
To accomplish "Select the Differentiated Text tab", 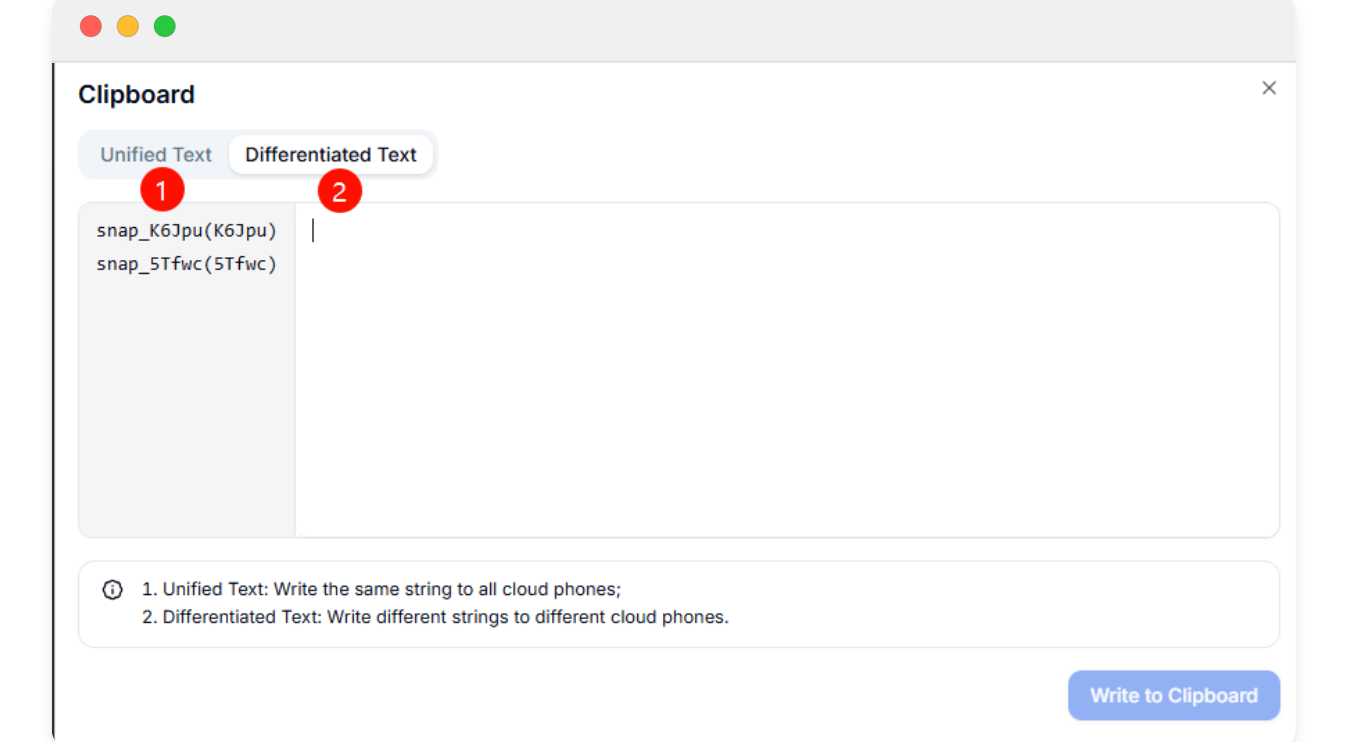I will tap(331, 155).
